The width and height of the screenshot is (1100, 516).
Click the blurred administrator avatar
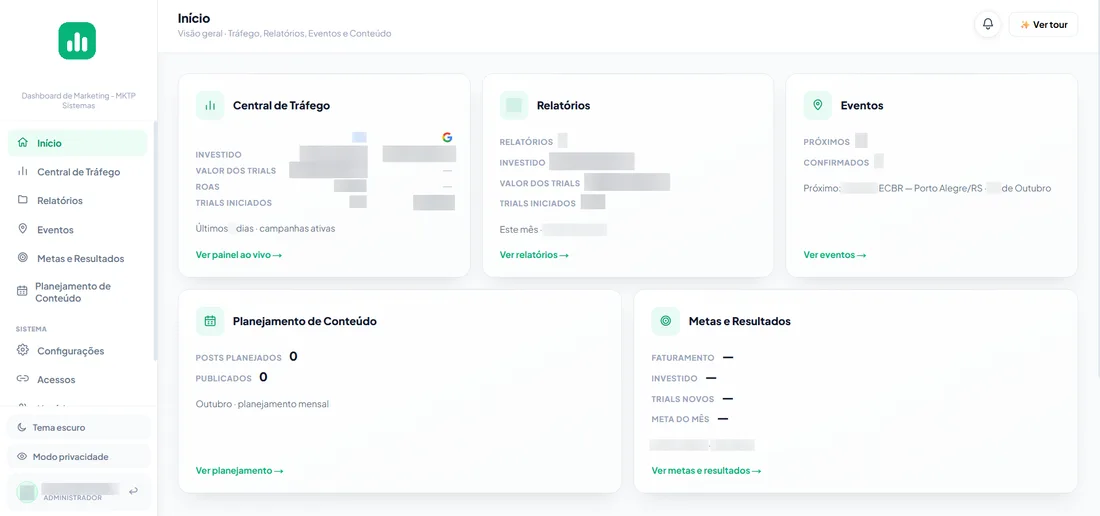(27, 492)
